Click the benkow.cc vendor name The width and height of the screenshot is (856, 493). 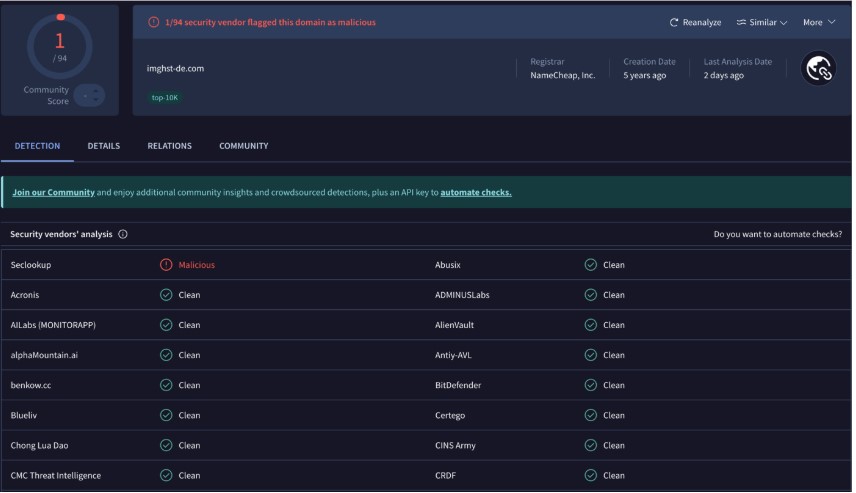pyautogui.click(x=31, y=385)
